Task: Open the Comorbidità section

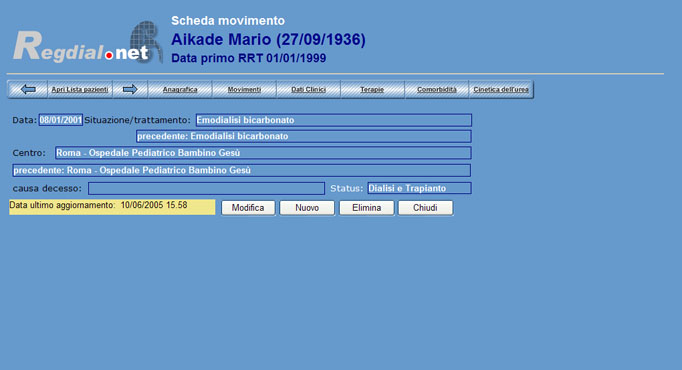Action: point(437,89)
